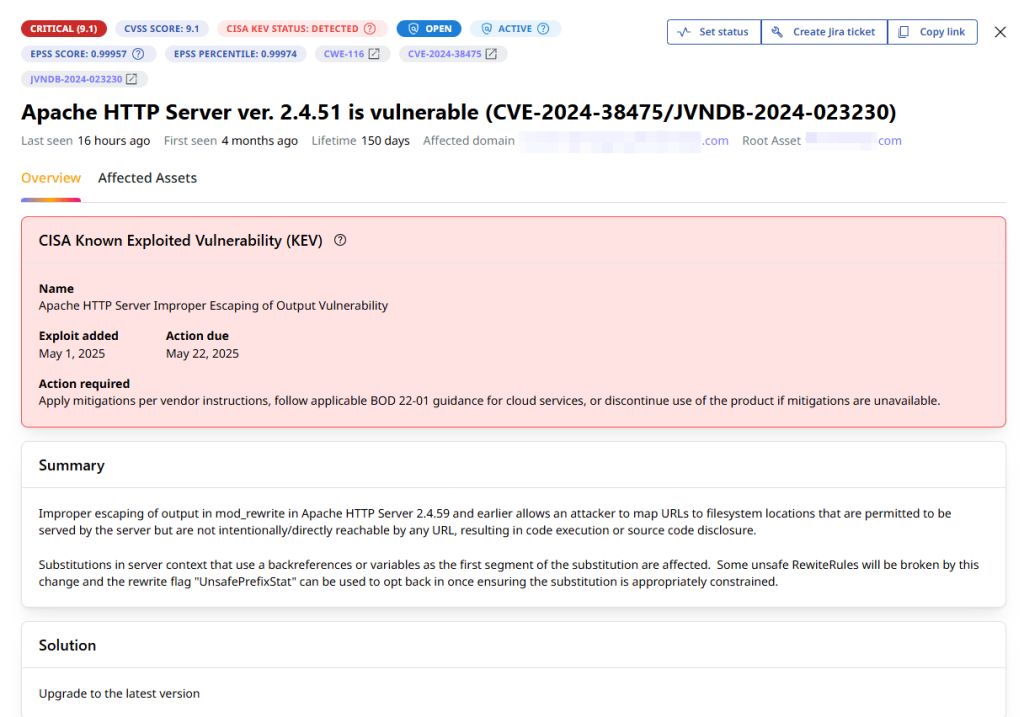Click the ACTIVE badge help icon
1024x717 pixels.
[x=543, y=29]
